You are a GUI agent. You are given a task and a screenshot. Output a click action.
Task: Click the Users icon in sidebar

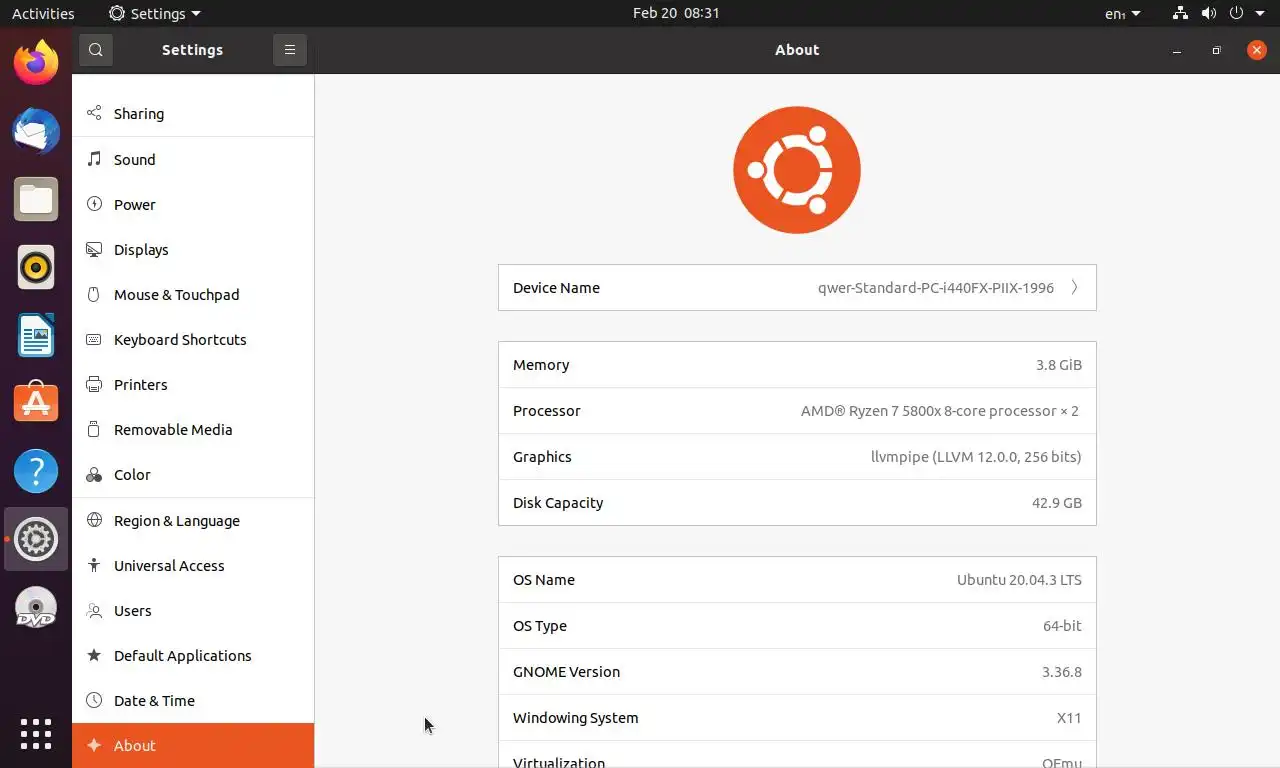(94, 610)
